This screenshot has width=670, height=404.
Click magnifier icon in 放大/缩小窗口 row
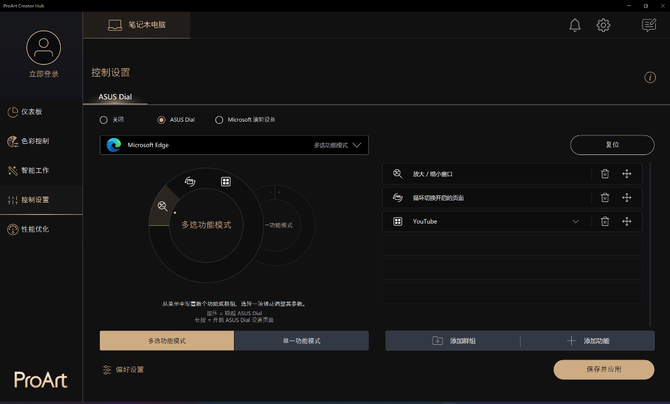(397, 174)
